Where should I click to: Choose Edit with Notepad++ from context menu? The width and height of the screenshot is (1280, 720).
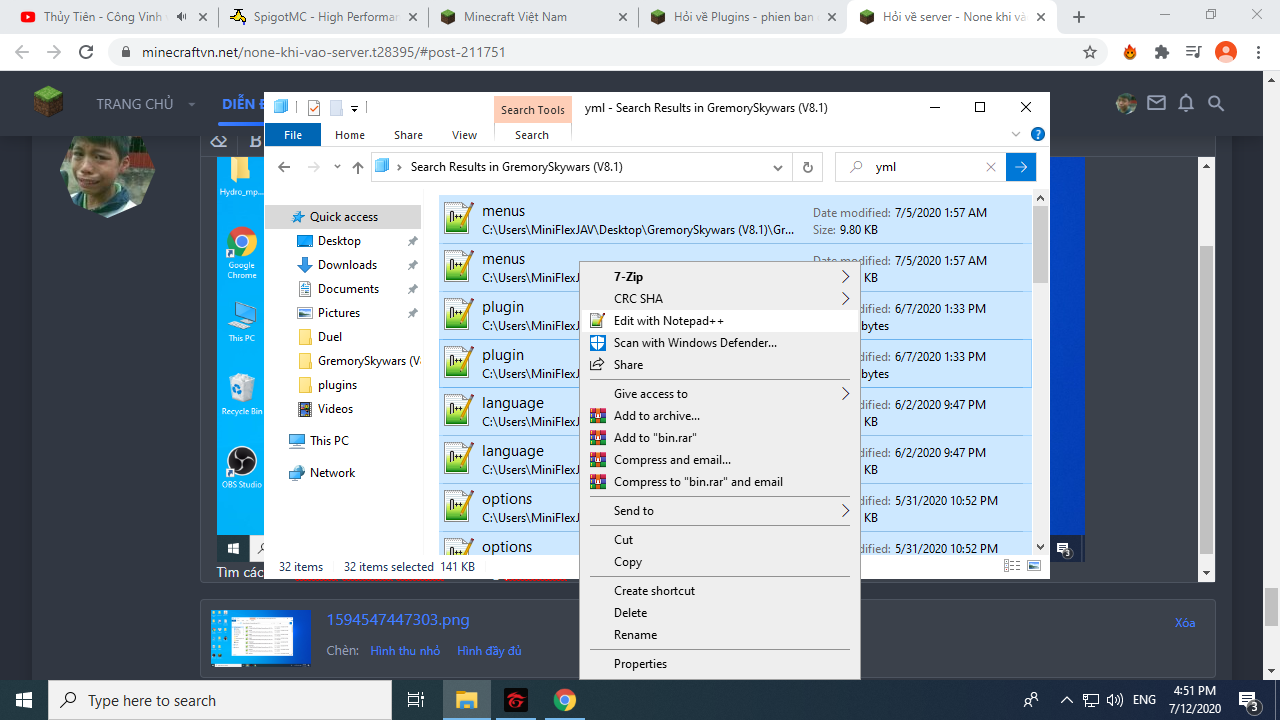tap(668, 321)
